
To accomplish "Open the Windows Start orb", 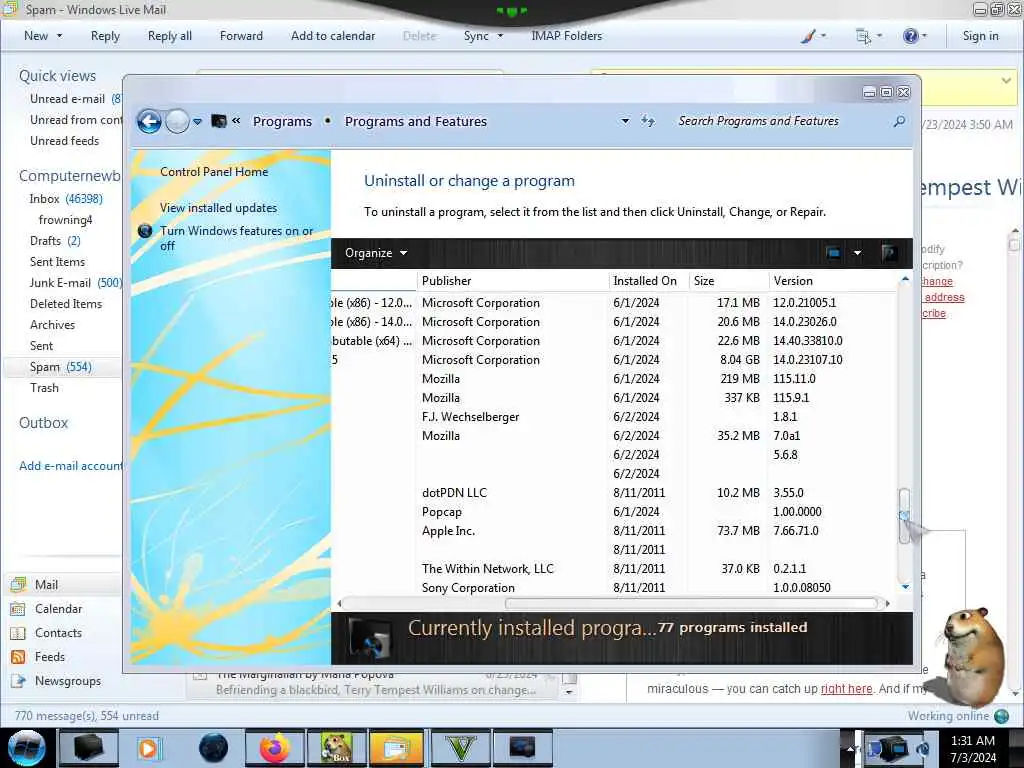I will [27, 748].
